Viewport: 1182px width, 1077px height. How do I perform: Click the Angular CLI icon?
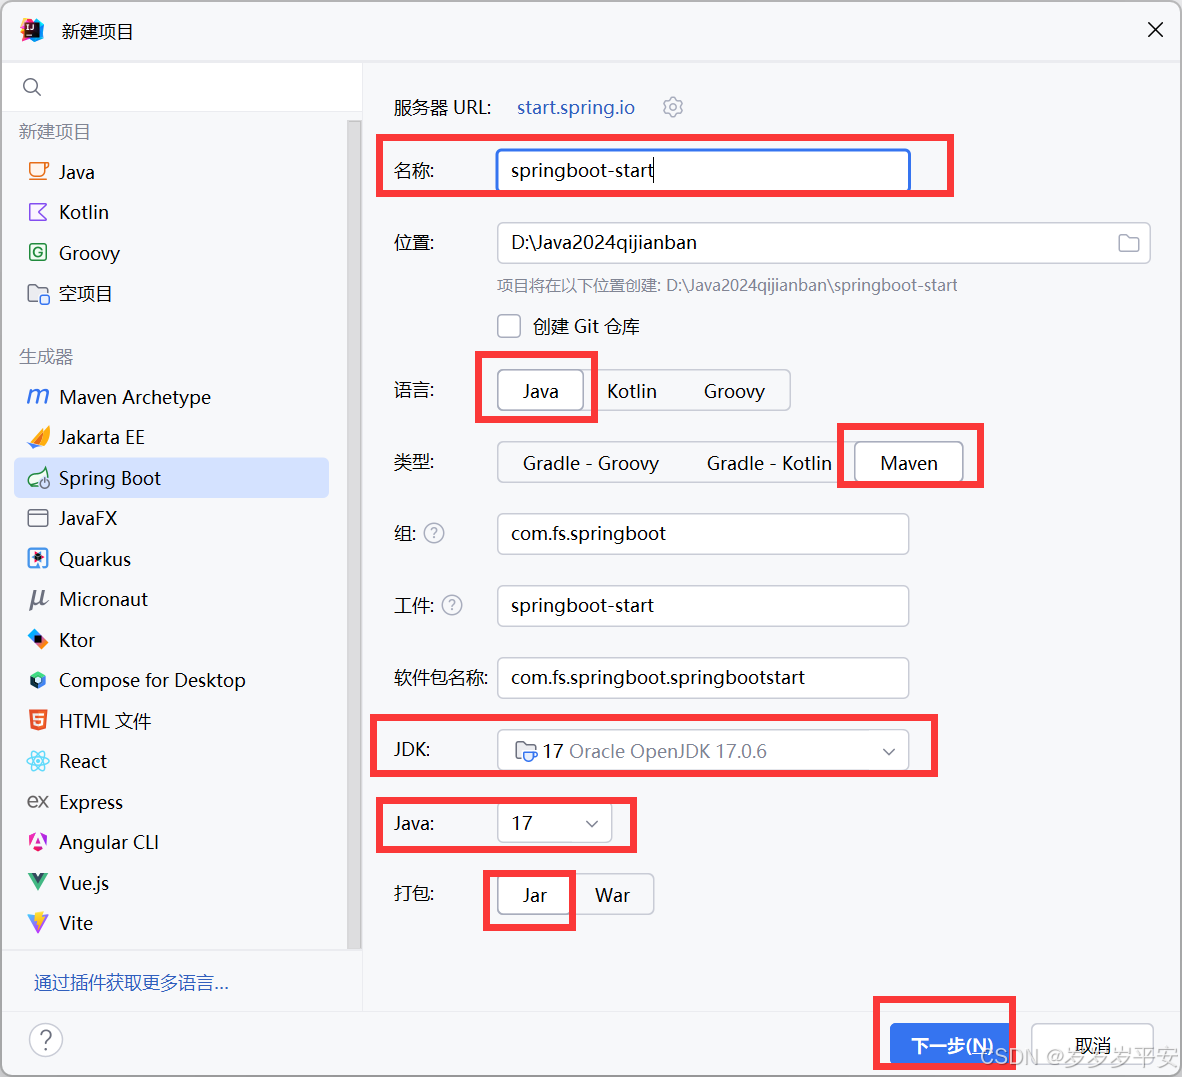pos(38,842)
